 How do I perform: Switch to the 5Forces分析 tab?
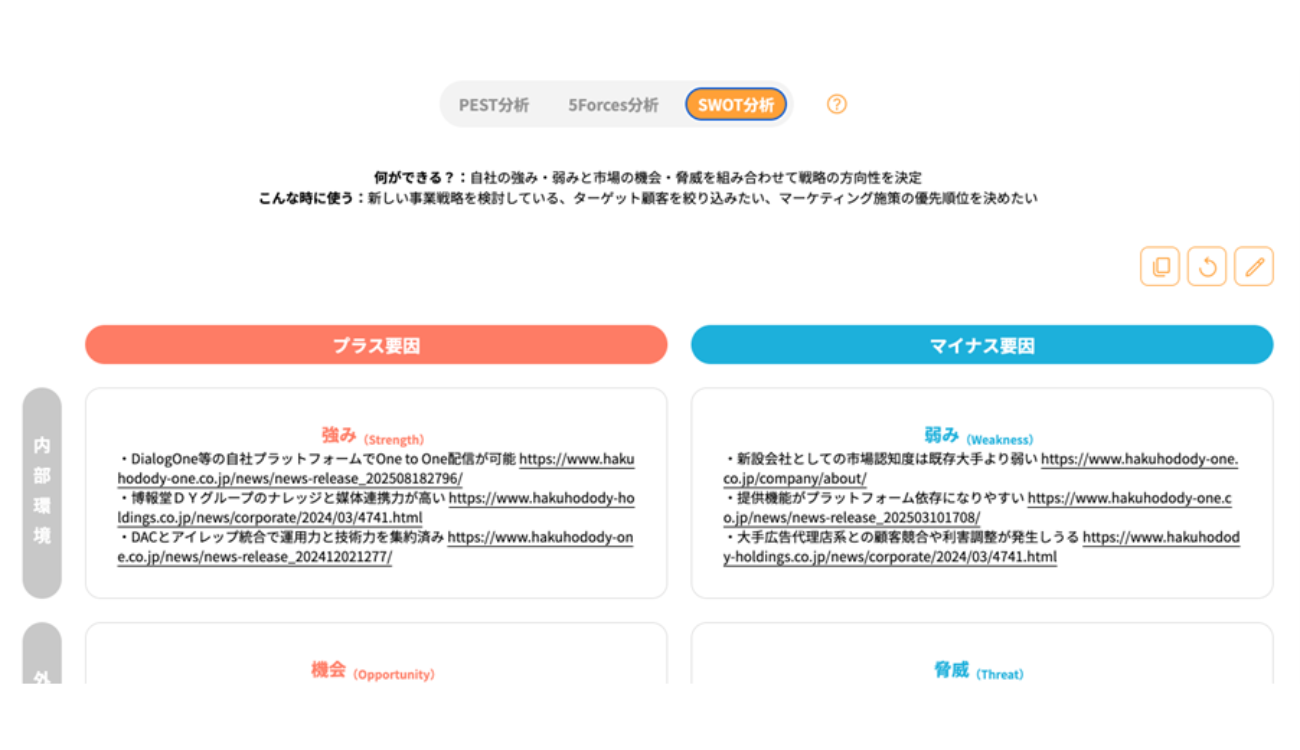click(x=613, y=105)
